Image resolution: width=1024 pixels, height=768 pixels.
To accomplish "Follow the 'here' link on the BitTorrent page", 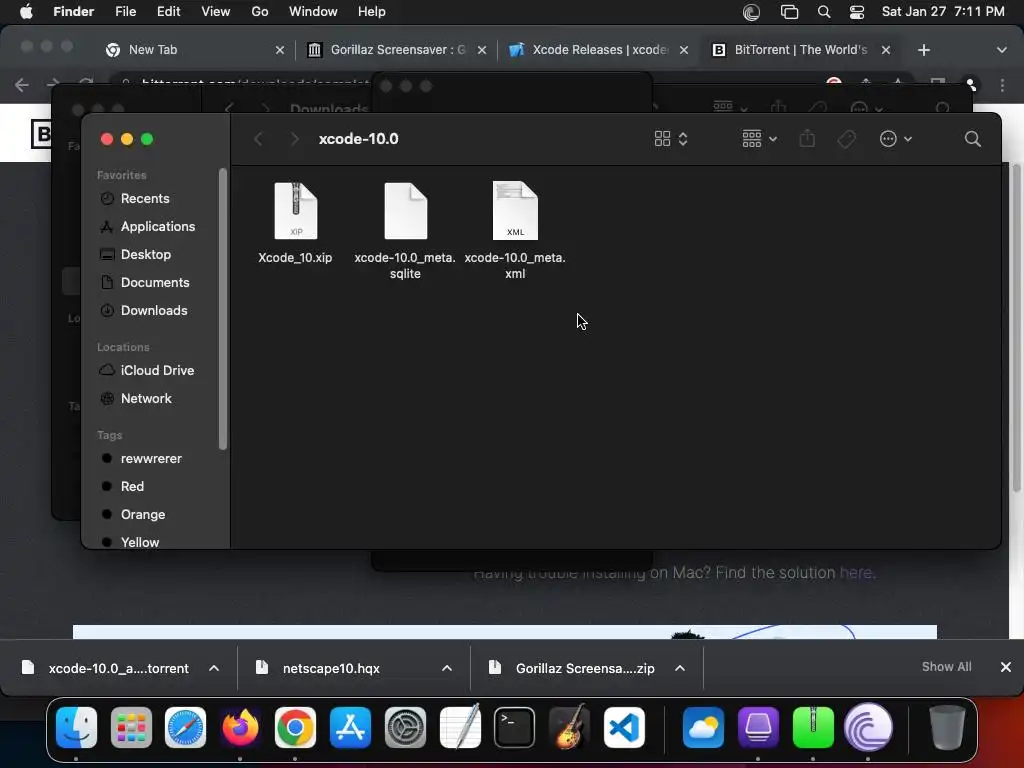I will (x=856, y=573).
